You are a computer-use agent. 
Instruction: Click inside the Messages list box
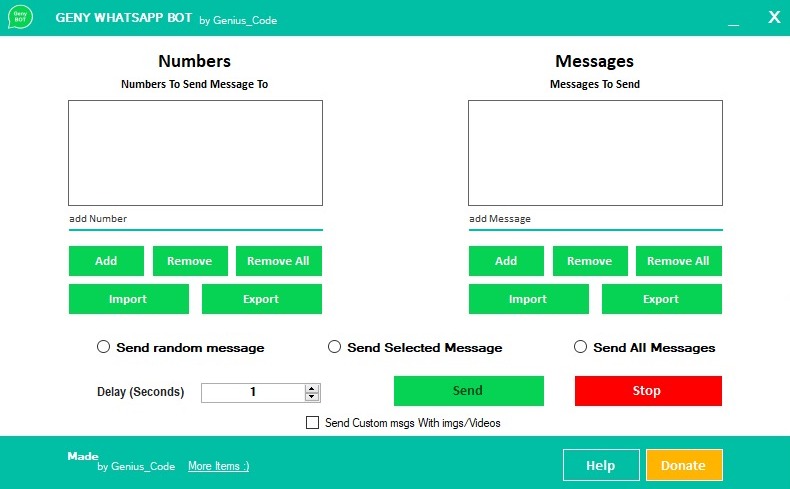[x=596, y=153]
